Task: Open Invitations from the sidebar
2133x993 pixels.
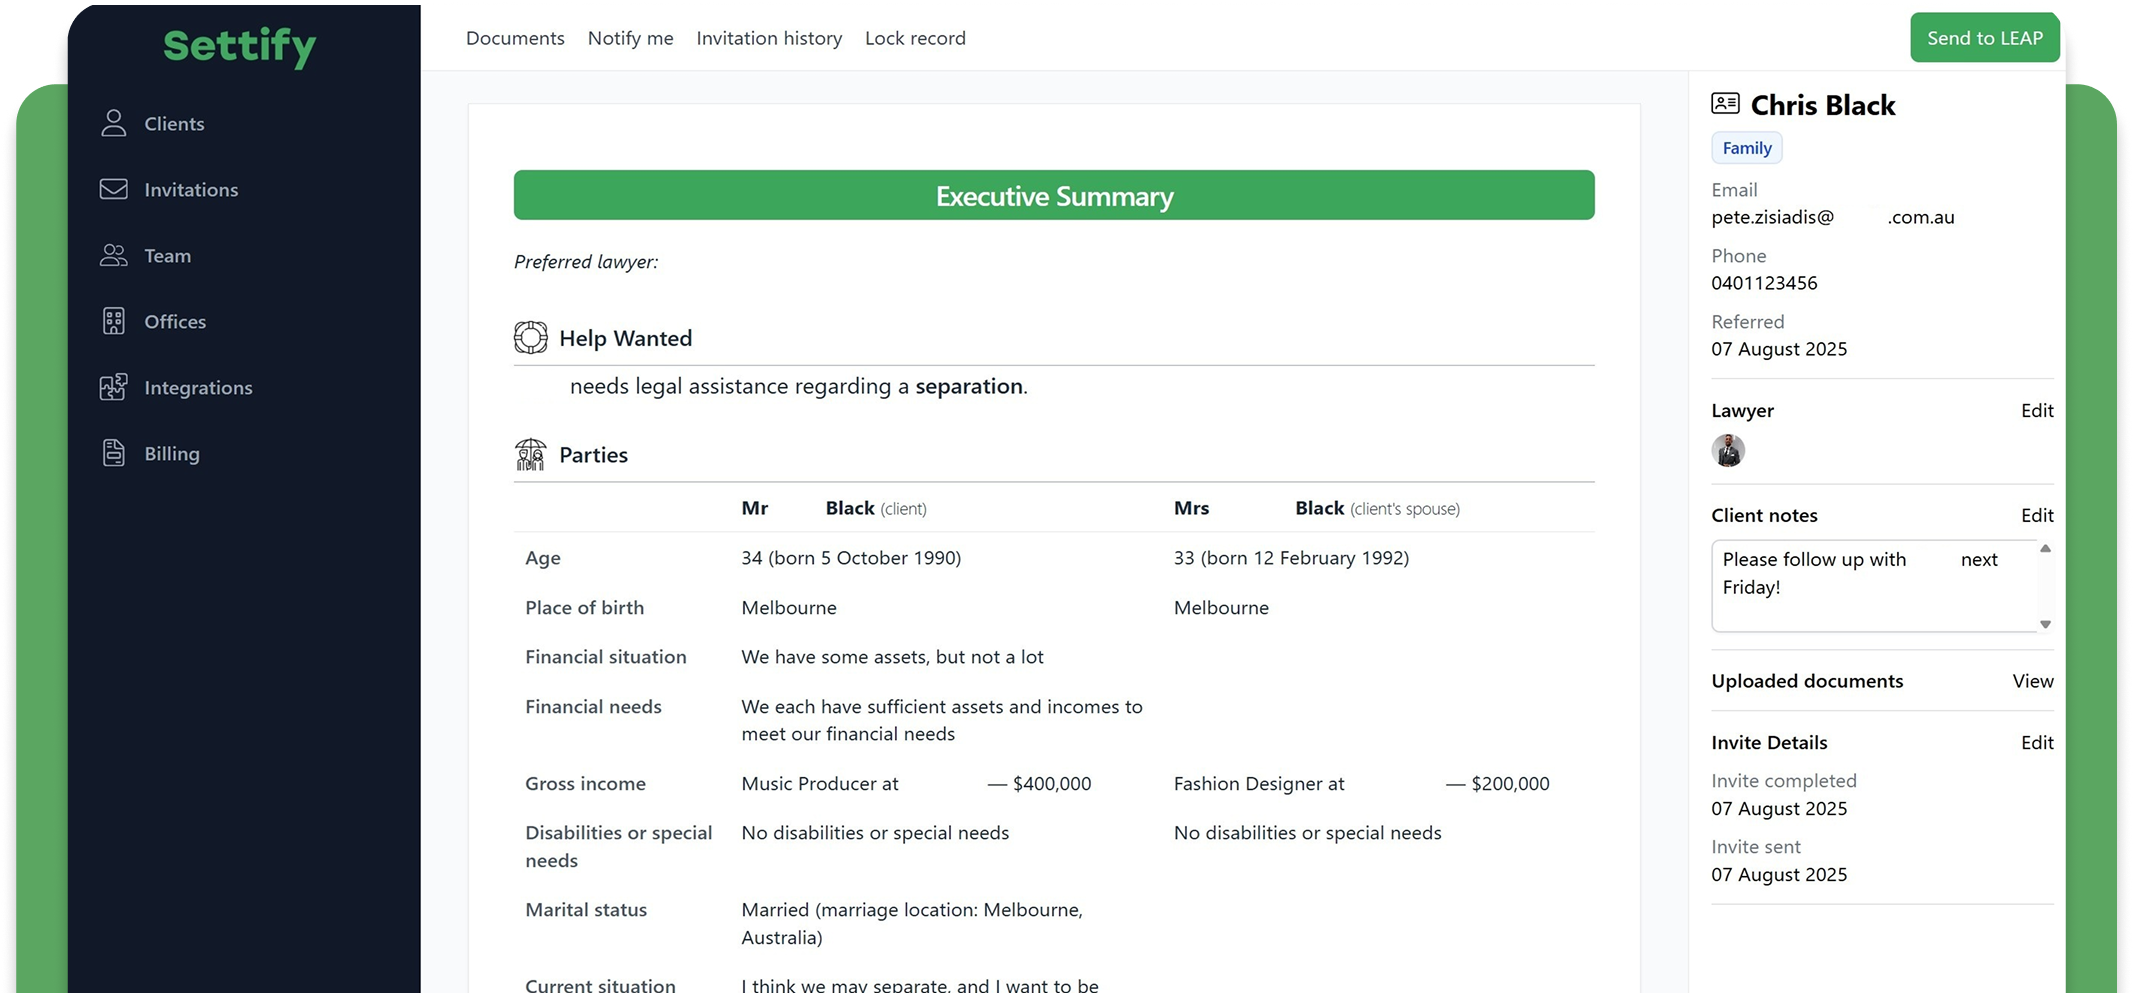Action: pos(191,189)
